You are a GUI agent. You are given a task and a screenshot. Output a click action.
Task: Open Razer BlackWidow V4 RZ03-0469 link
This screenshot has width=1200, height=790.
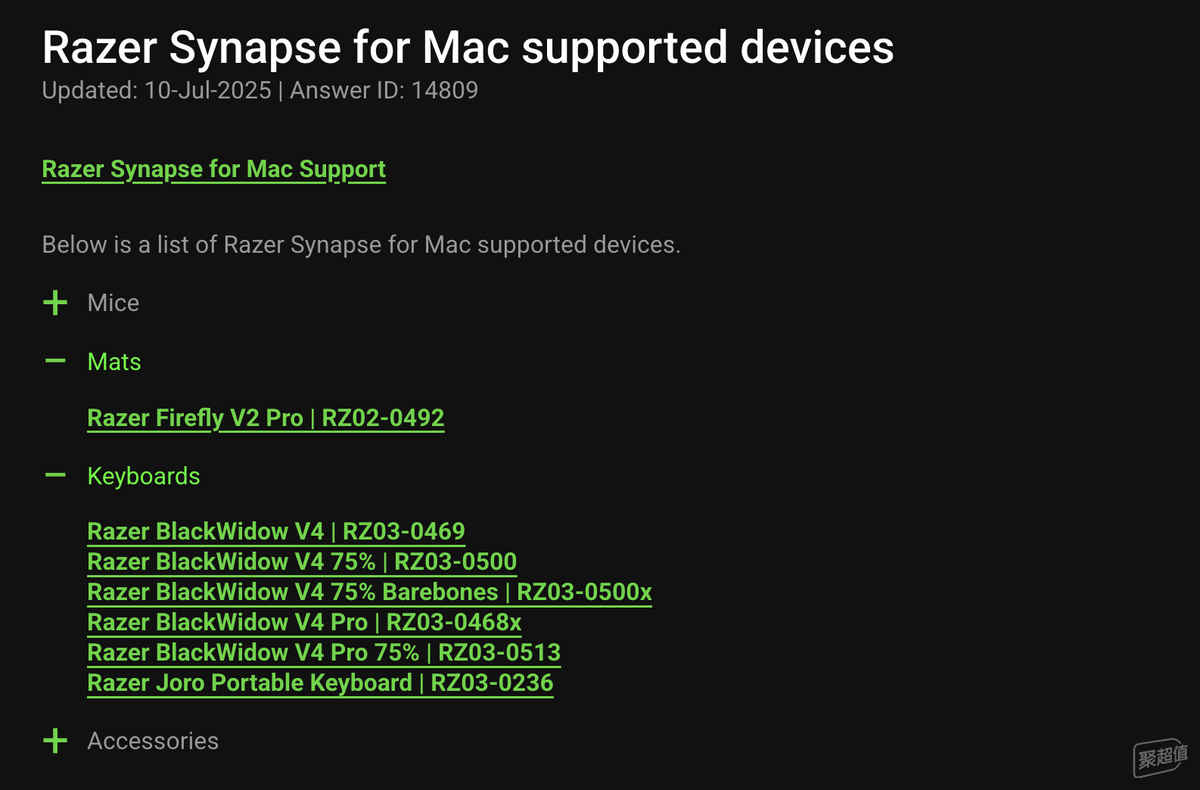pyautogui.click(x=276, y=531)
